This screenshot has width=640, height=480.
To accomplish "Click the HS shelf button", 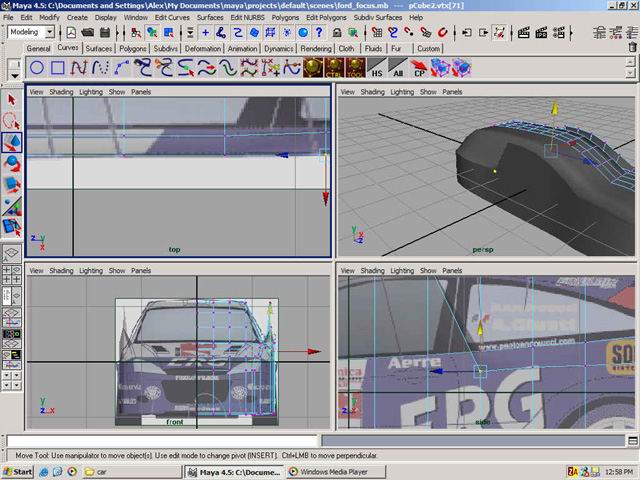I will click(377, 68).
